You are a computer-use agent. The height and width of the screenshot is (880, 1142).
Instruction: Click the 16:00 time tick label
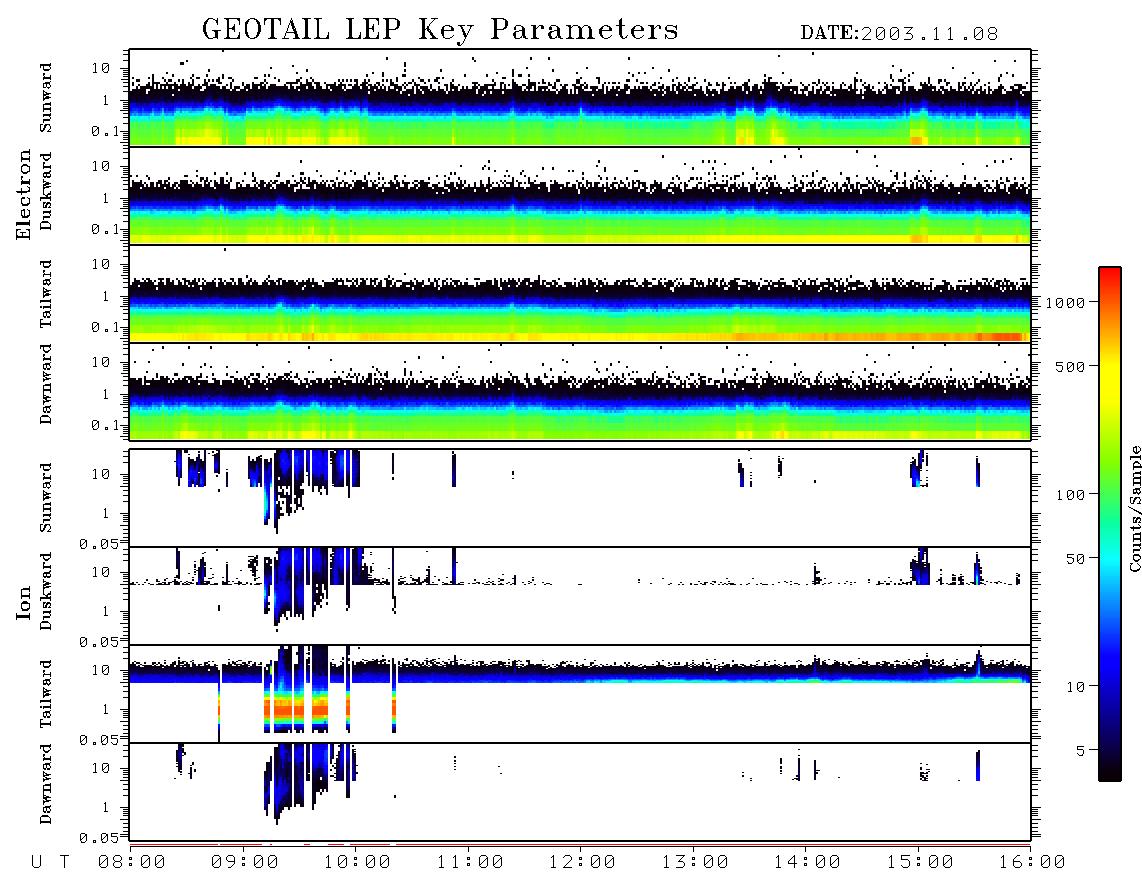pos(1032,863)
